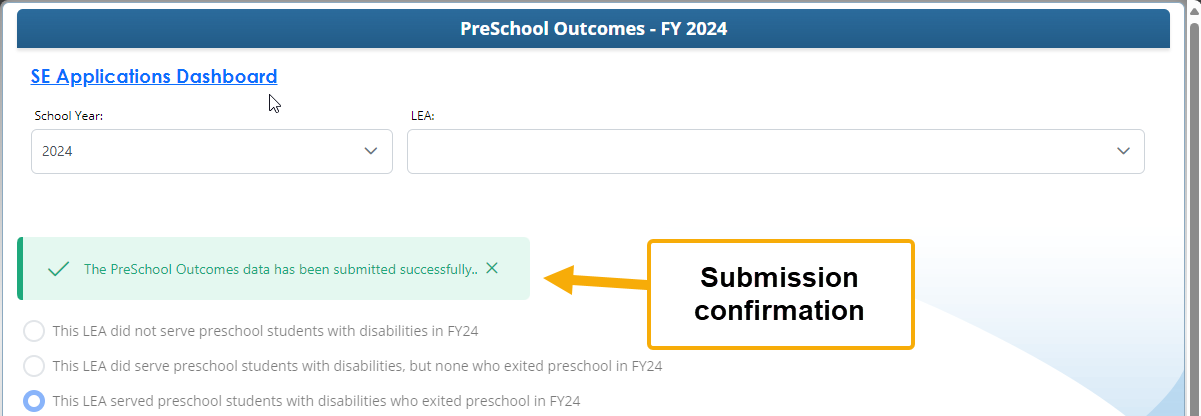Click the Submission confirmation callout box
This screenshot has width=1201, height=416.
coord(780,294)
